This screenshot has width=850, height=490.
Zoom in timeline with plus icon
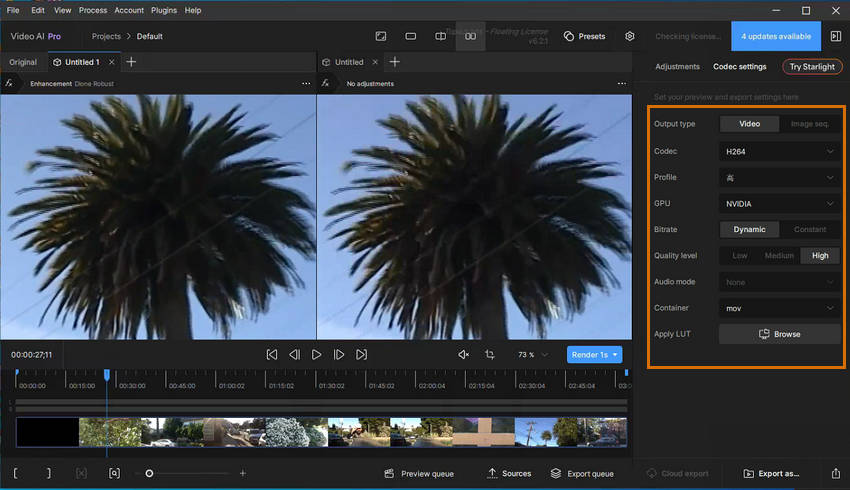pyautogui.click(x=243, y=473)
